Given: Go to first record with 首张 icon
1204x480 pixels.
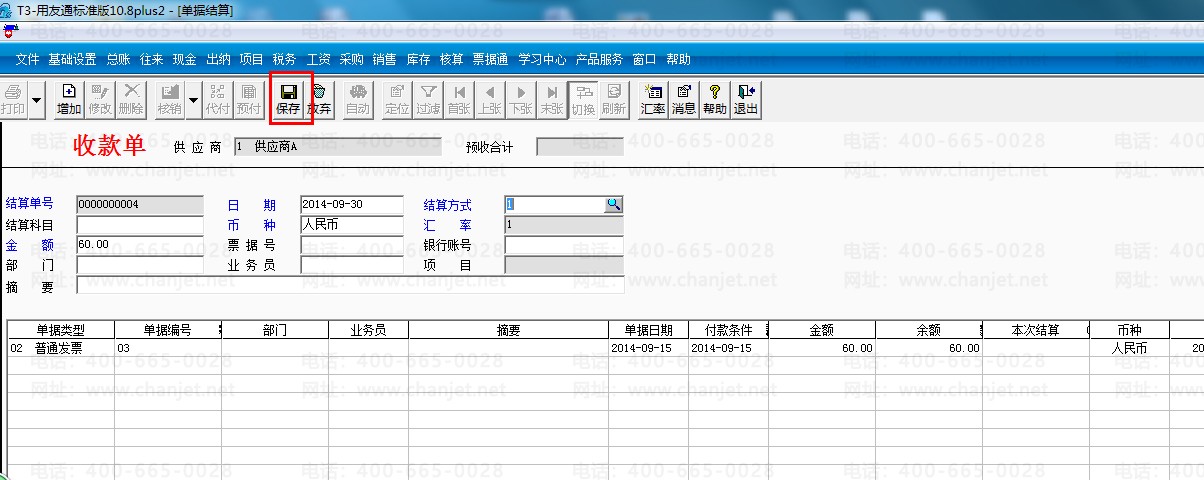Looking at the screenshot, I should tap(459, 100).
